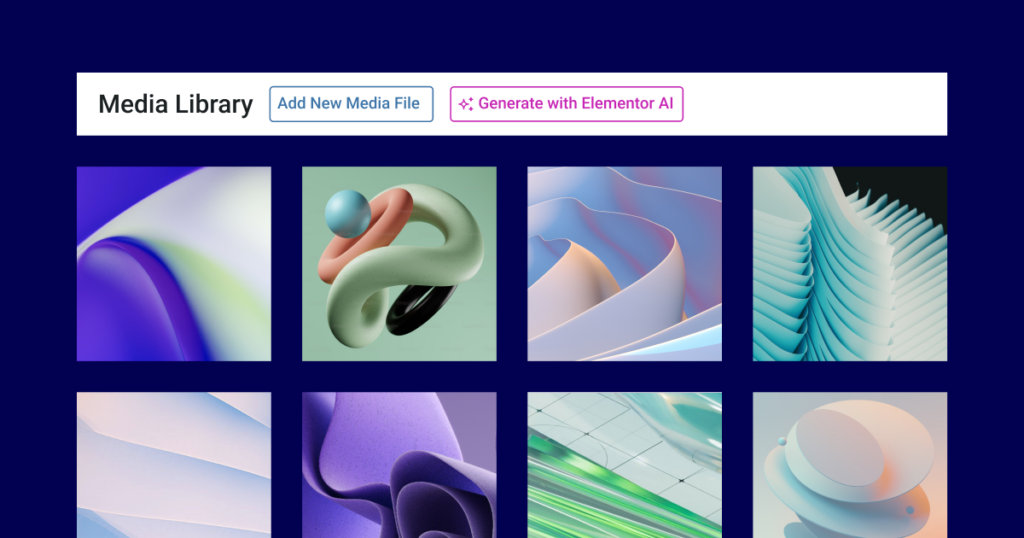Click the small orb on the stacked discs image

(782, 442)
